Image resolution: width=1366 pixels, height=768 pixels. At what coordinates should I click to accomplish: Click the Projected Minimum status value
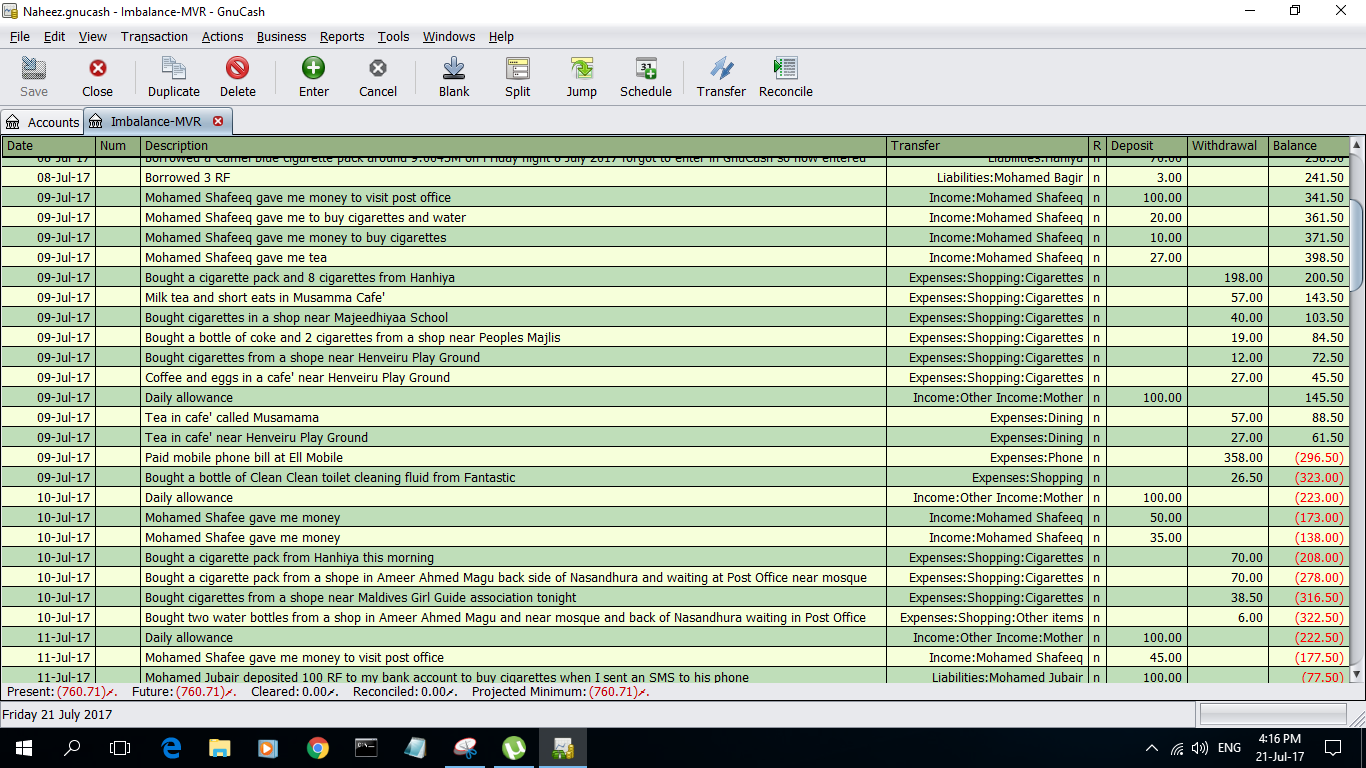click(618, 692)
